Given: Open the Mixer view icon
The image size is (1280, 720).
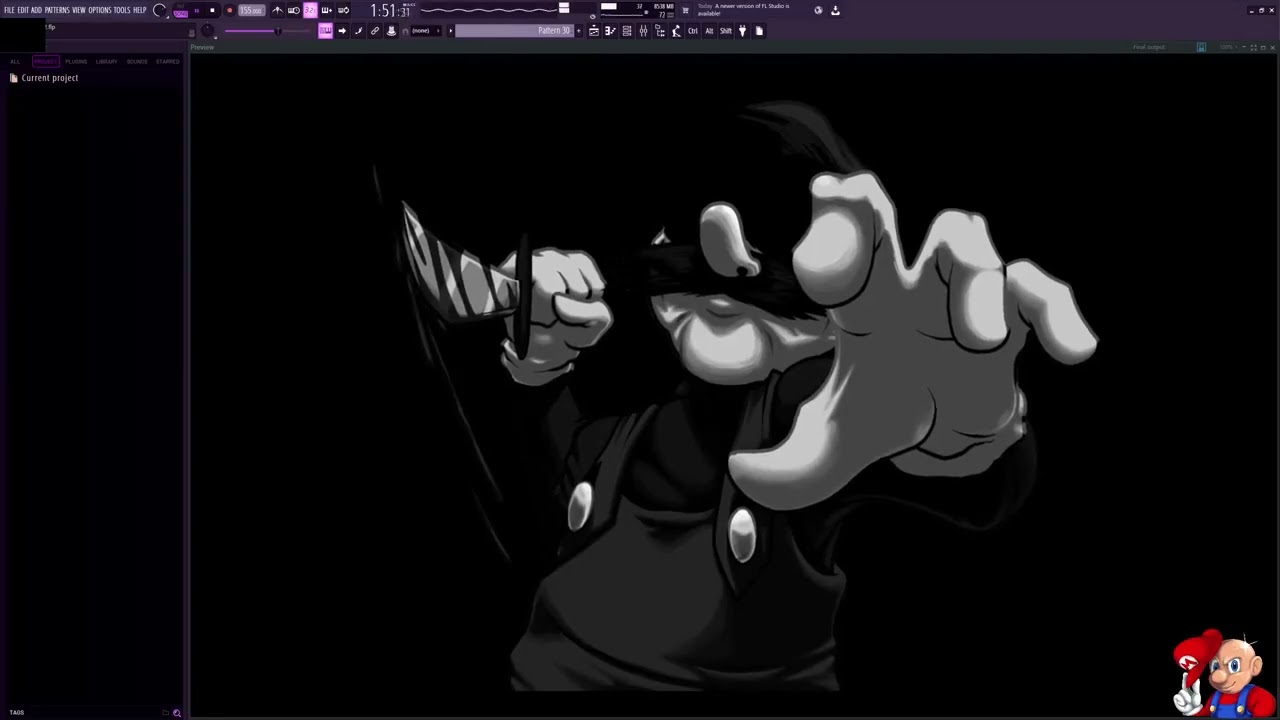Looking at the screenshot, I should coord(643,31).
